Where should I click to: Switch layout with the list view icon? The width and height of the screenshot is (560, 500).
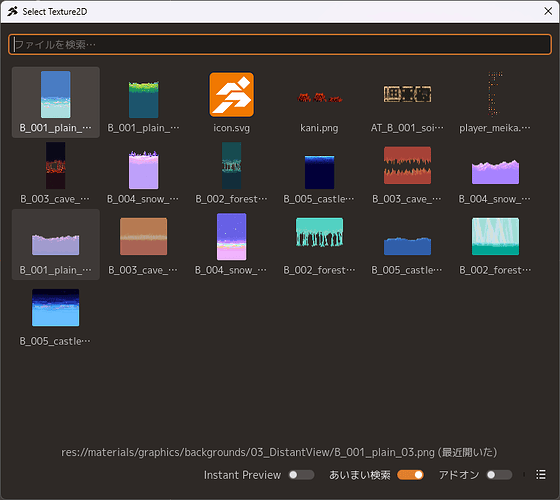tap(540, 475)
